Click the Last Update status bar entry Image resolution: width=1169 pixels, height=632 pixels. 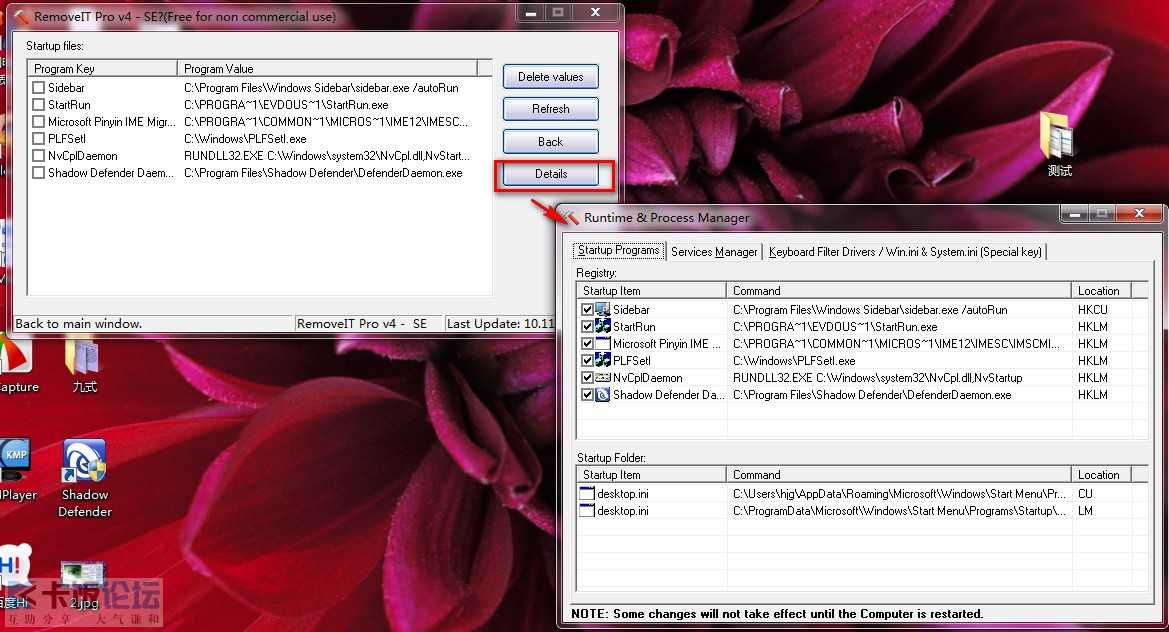500,323
